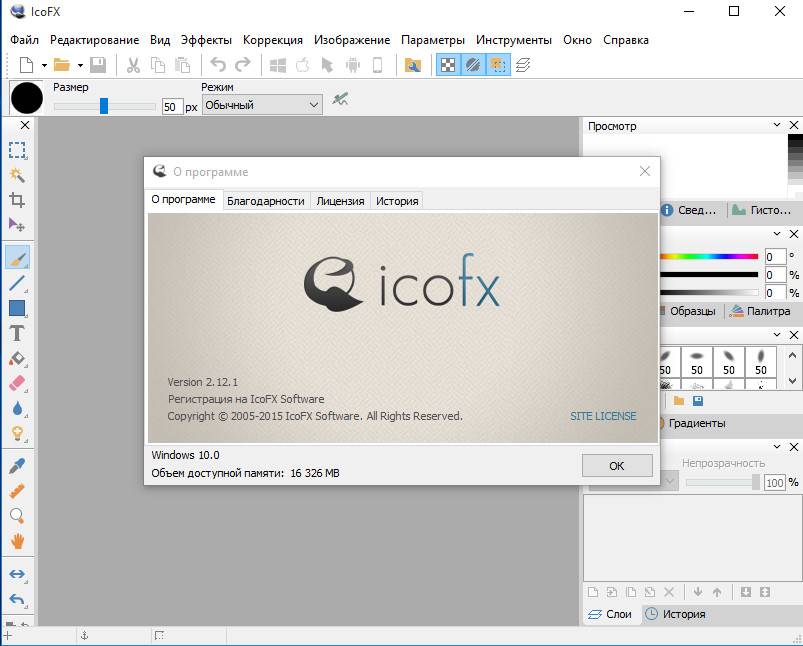Select the magic wand tool
803x646 pixels.
17,175
